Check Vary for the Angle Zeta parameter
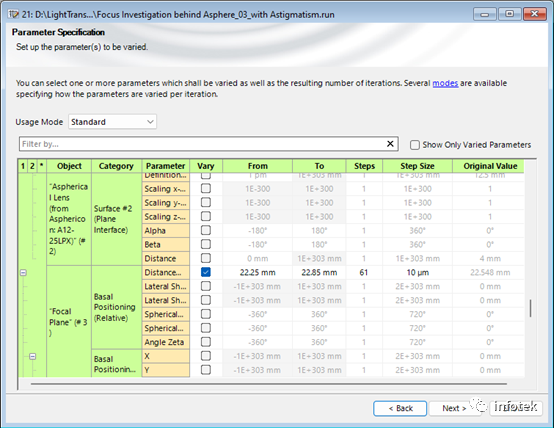 pyautogui.click(x=206, y=342)
